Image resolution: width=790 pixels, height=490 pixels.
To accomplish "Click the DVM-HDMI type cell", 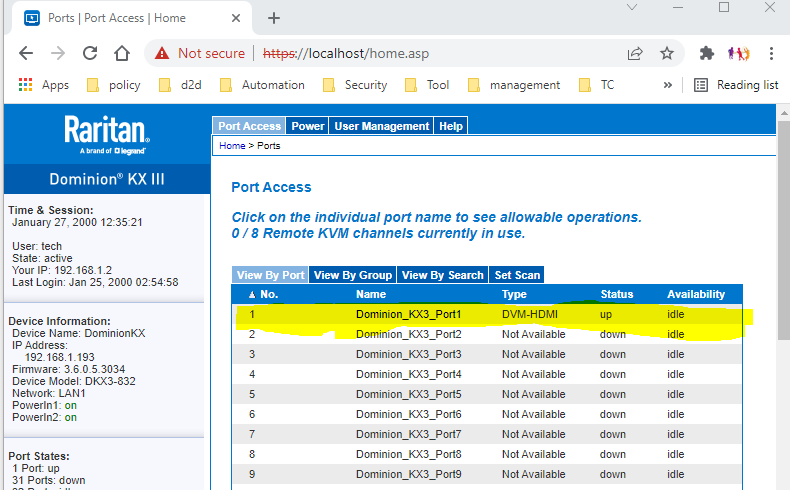I will click(x=530, y=314).
